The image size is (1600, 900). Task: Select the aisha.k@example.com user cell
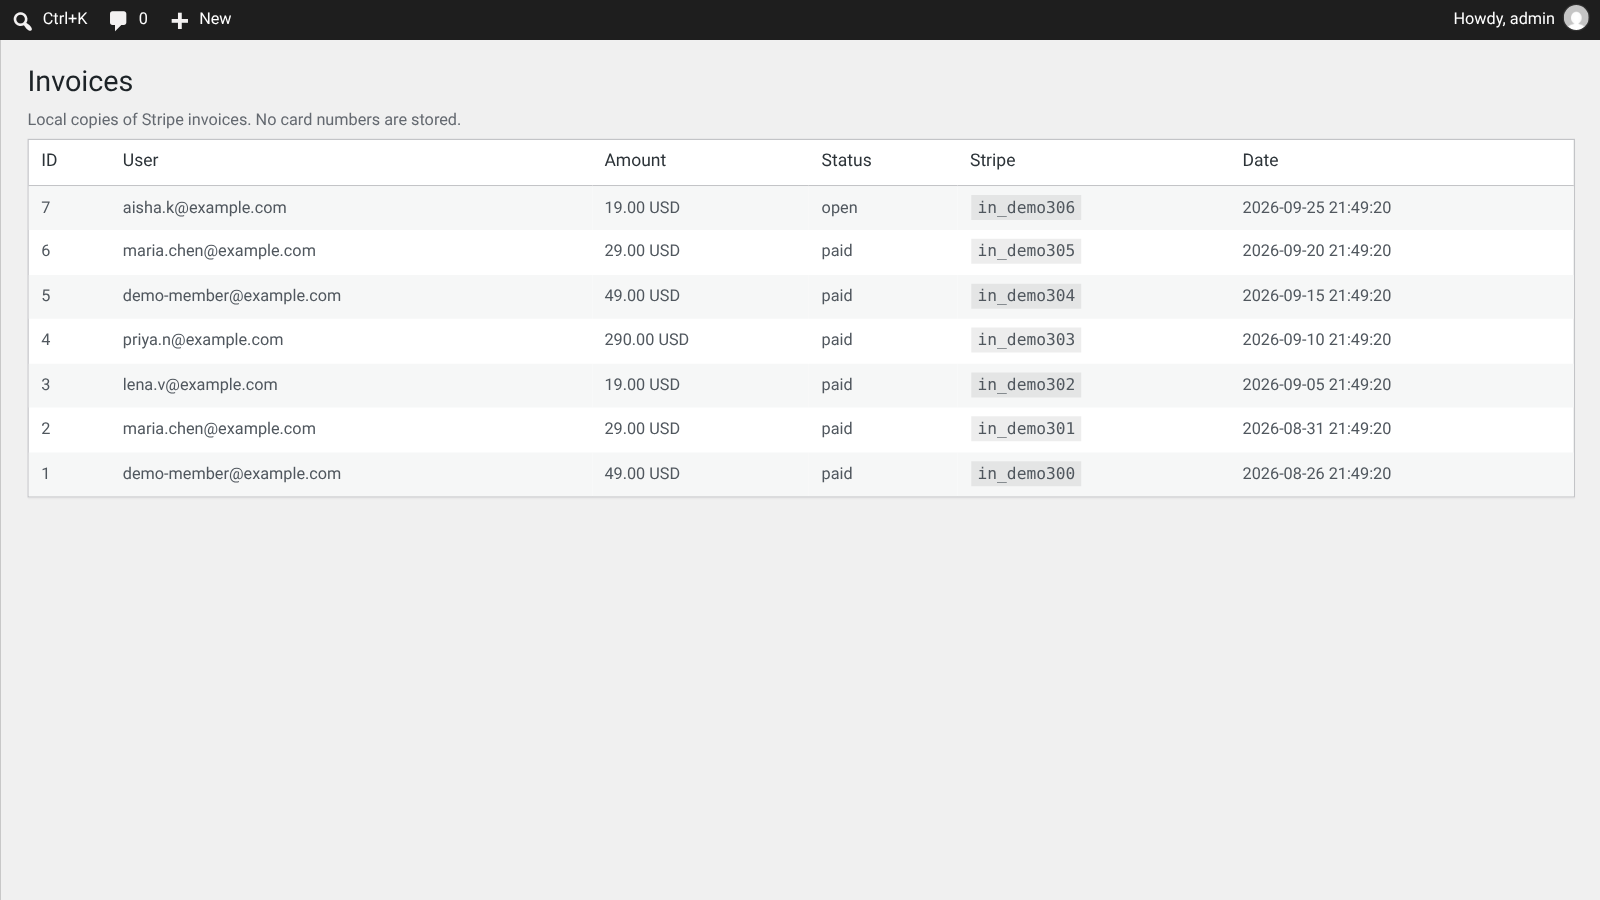click(204, 208)
